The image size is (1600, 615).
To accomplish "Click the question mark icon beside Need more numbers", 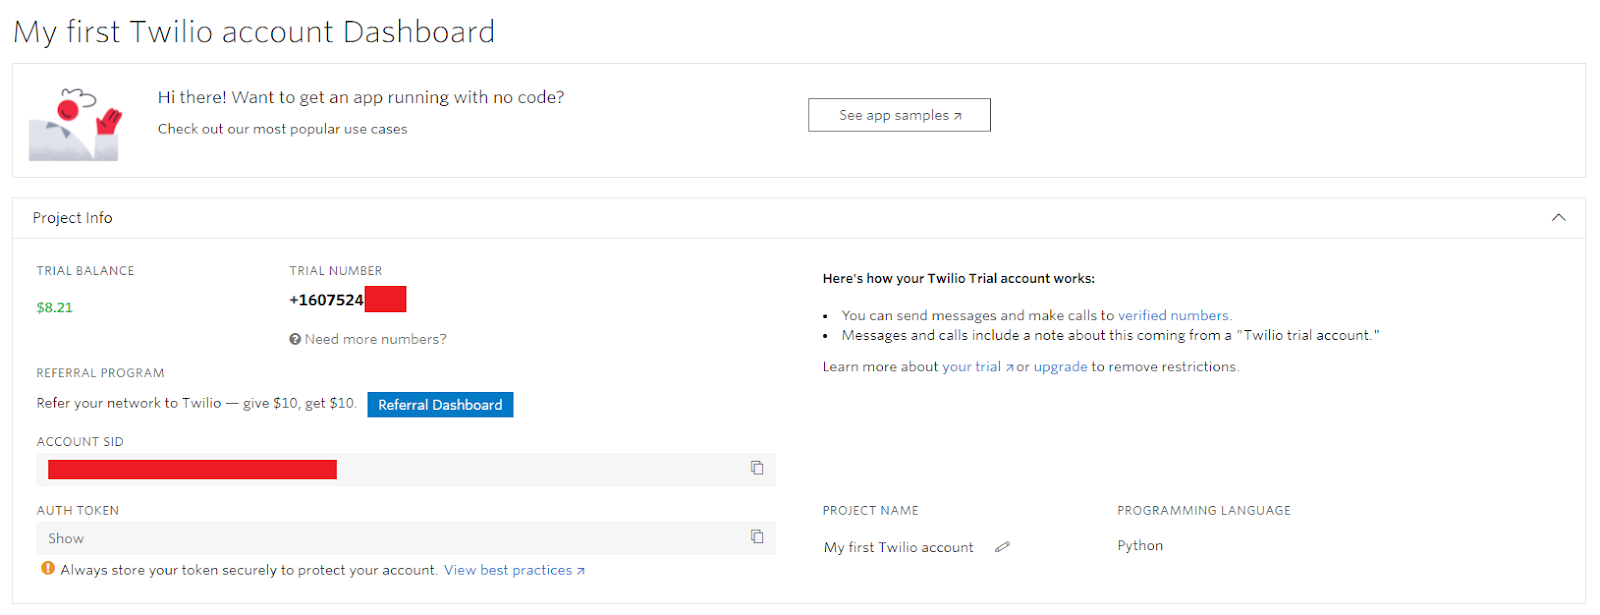I will tap(295, 339).
